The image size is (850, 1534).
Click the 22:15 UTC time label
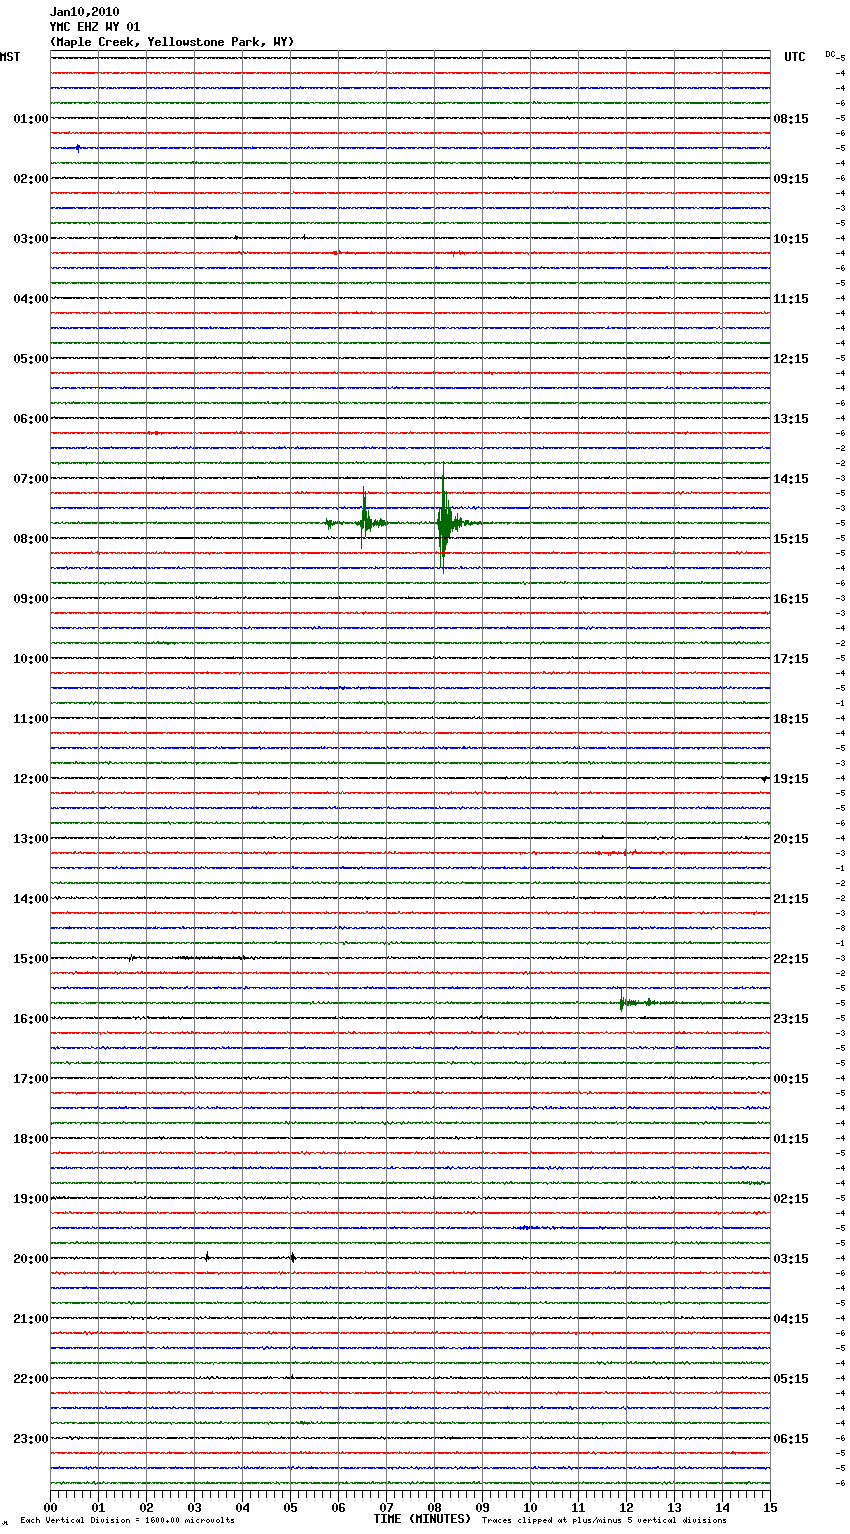(791, 959)
